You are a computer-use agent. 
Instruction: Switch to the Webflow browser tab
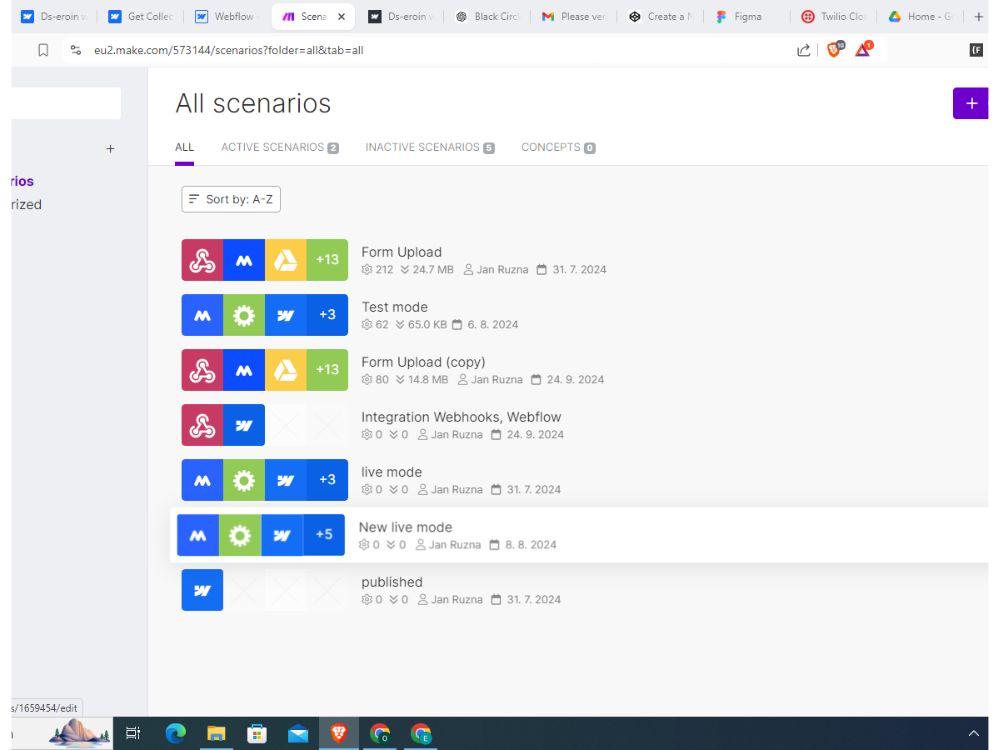[x=226, y=17]
